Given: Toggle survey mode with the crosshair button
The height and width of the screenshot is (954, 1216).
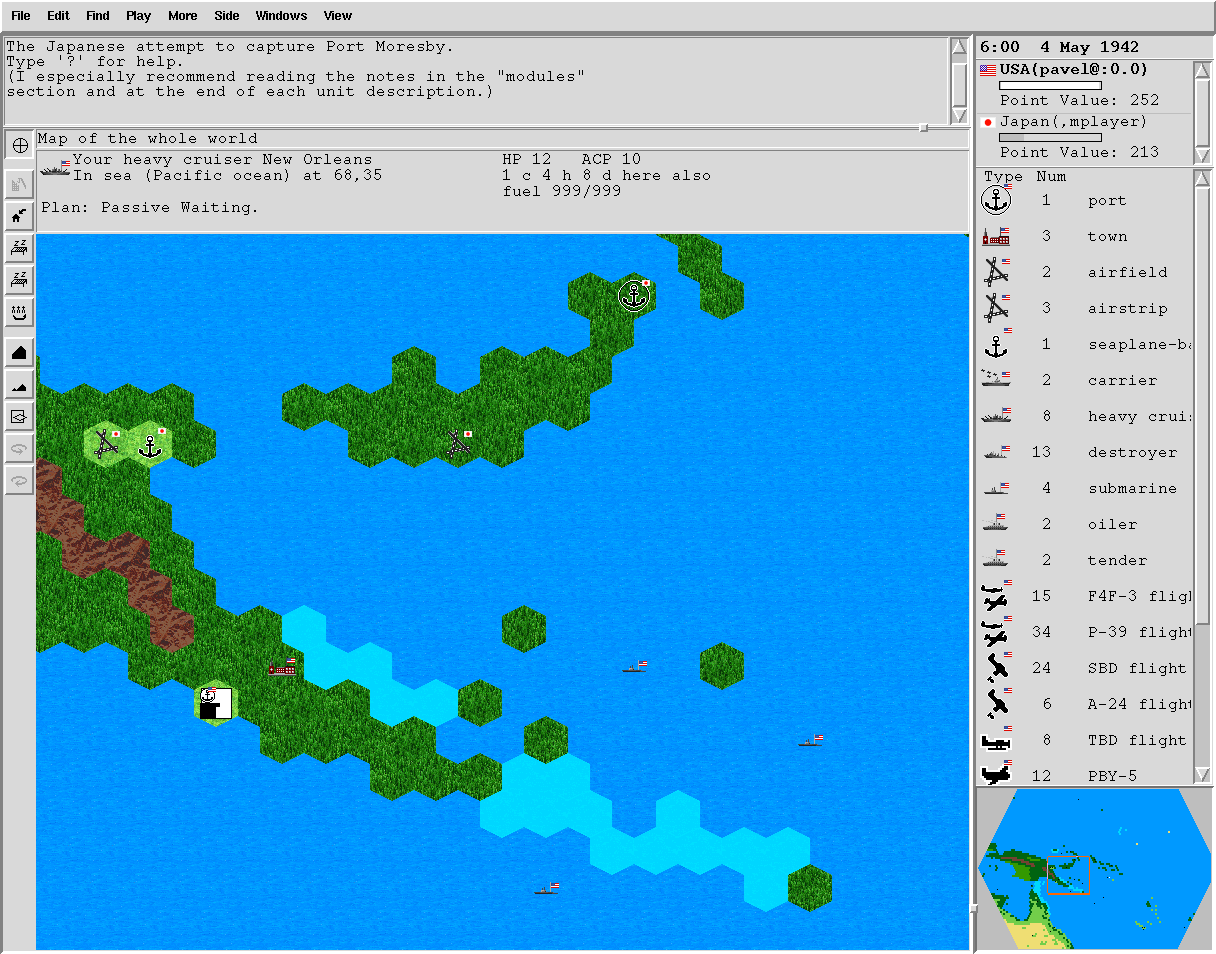Looking at the screenshot, I should coord(20,145).
